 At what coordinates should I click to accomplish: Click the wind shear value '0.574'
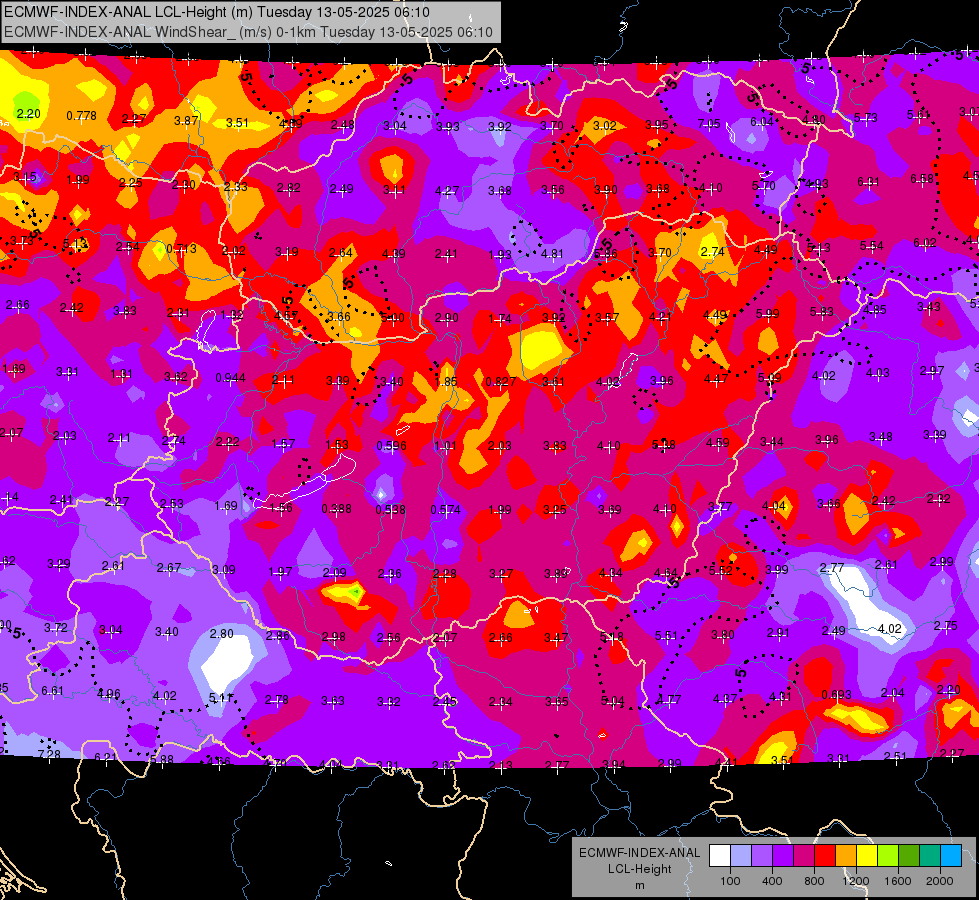(446, 510)
